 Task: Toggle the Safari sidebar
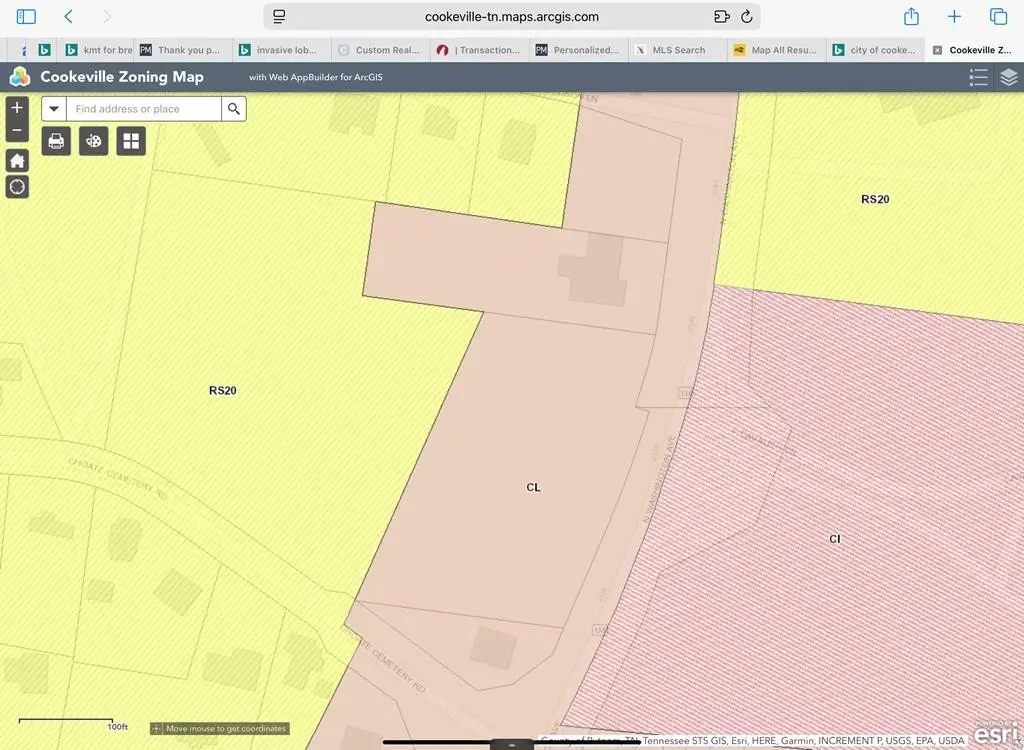pyautogui.click(x=26, y=17)
